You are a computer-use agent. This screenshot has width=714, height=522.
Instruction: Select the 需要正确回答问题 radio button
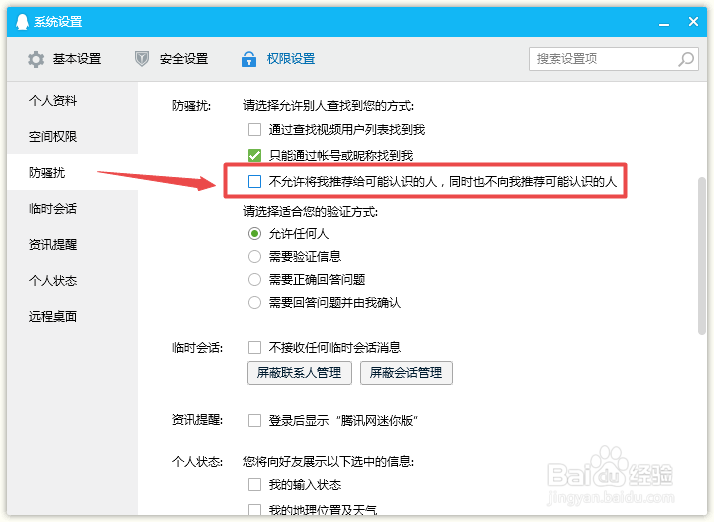click(254, 279)
